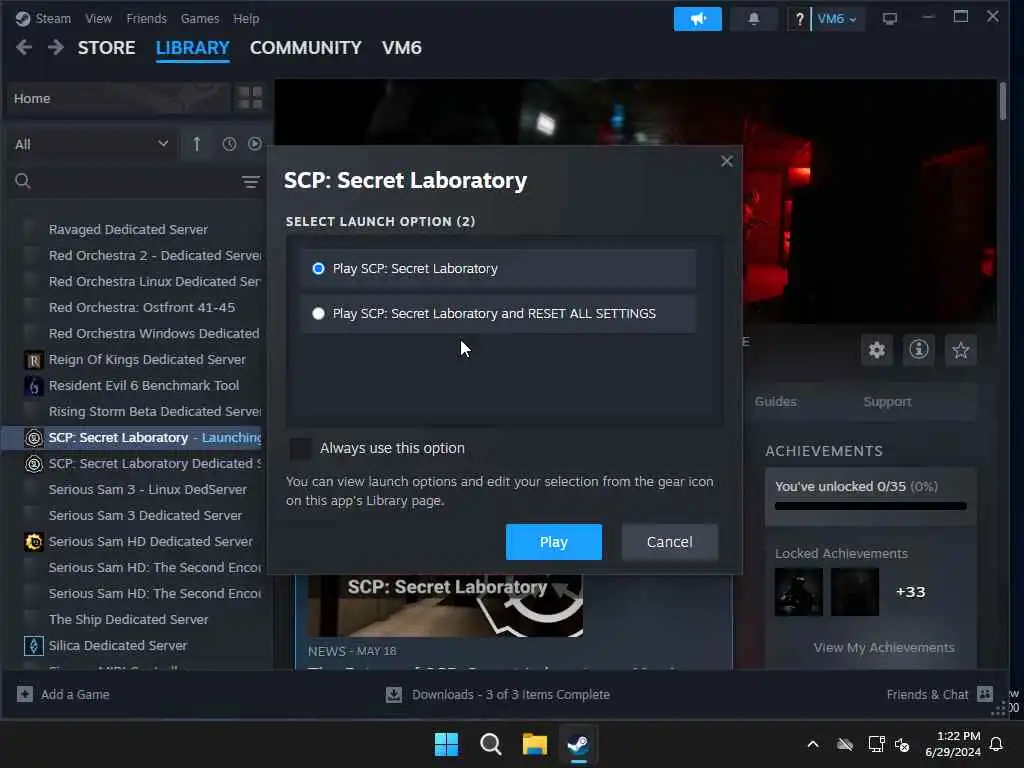Image resolution: width=1024 pixels, height=768 pixels.
Task: Click the recent activity clock icon
Action: [229, 144]
